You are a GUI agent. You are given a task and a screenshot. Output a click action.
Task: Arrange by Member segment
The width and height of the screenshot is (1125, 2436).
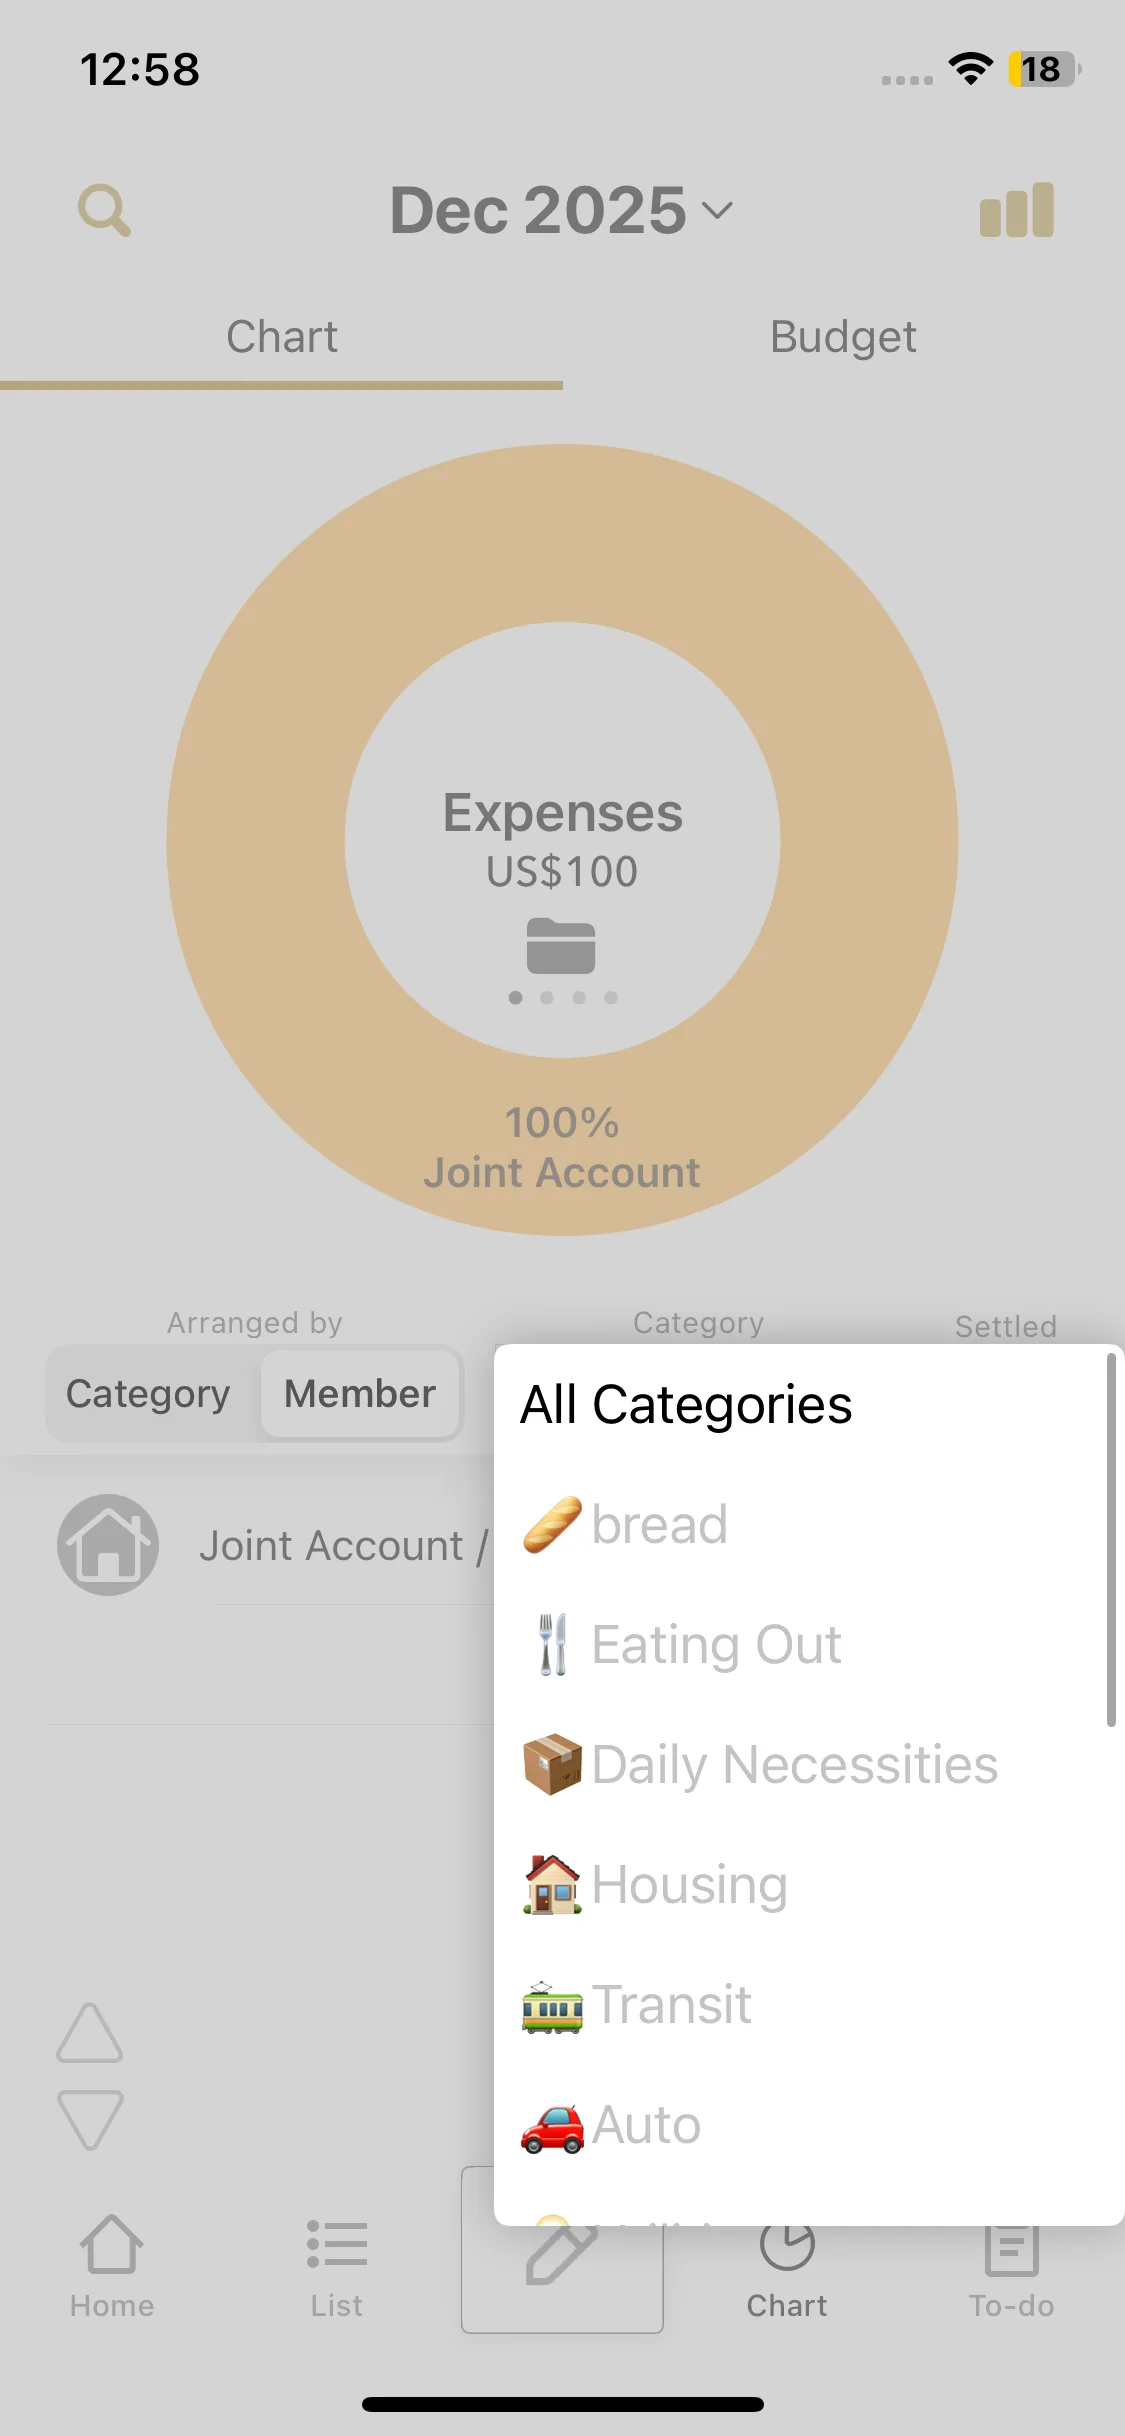[360, 1394]
